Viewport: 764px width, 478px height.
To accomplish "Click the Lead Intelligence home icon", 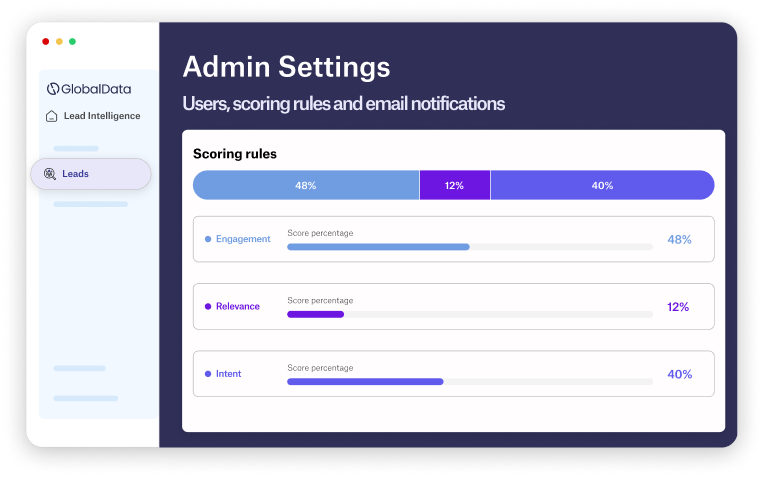I will 51,116.
